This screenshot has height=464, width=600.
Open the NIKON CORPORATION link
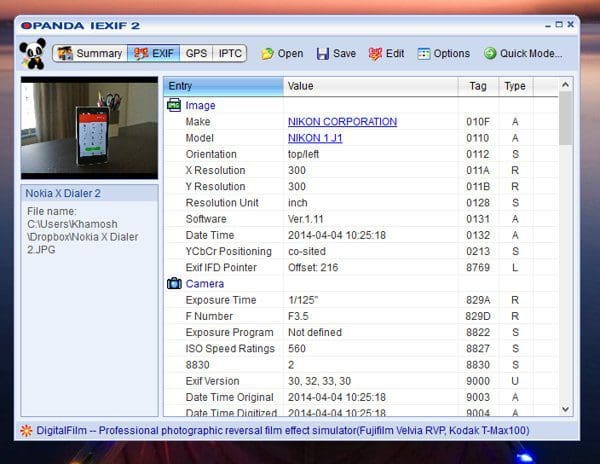pos(342,122)
